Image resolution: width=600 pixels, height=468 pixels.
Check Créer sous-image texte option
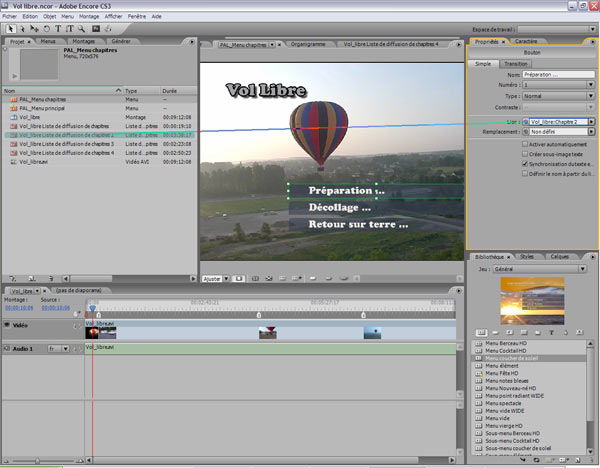pyautogui.click(x=526, y=153)
